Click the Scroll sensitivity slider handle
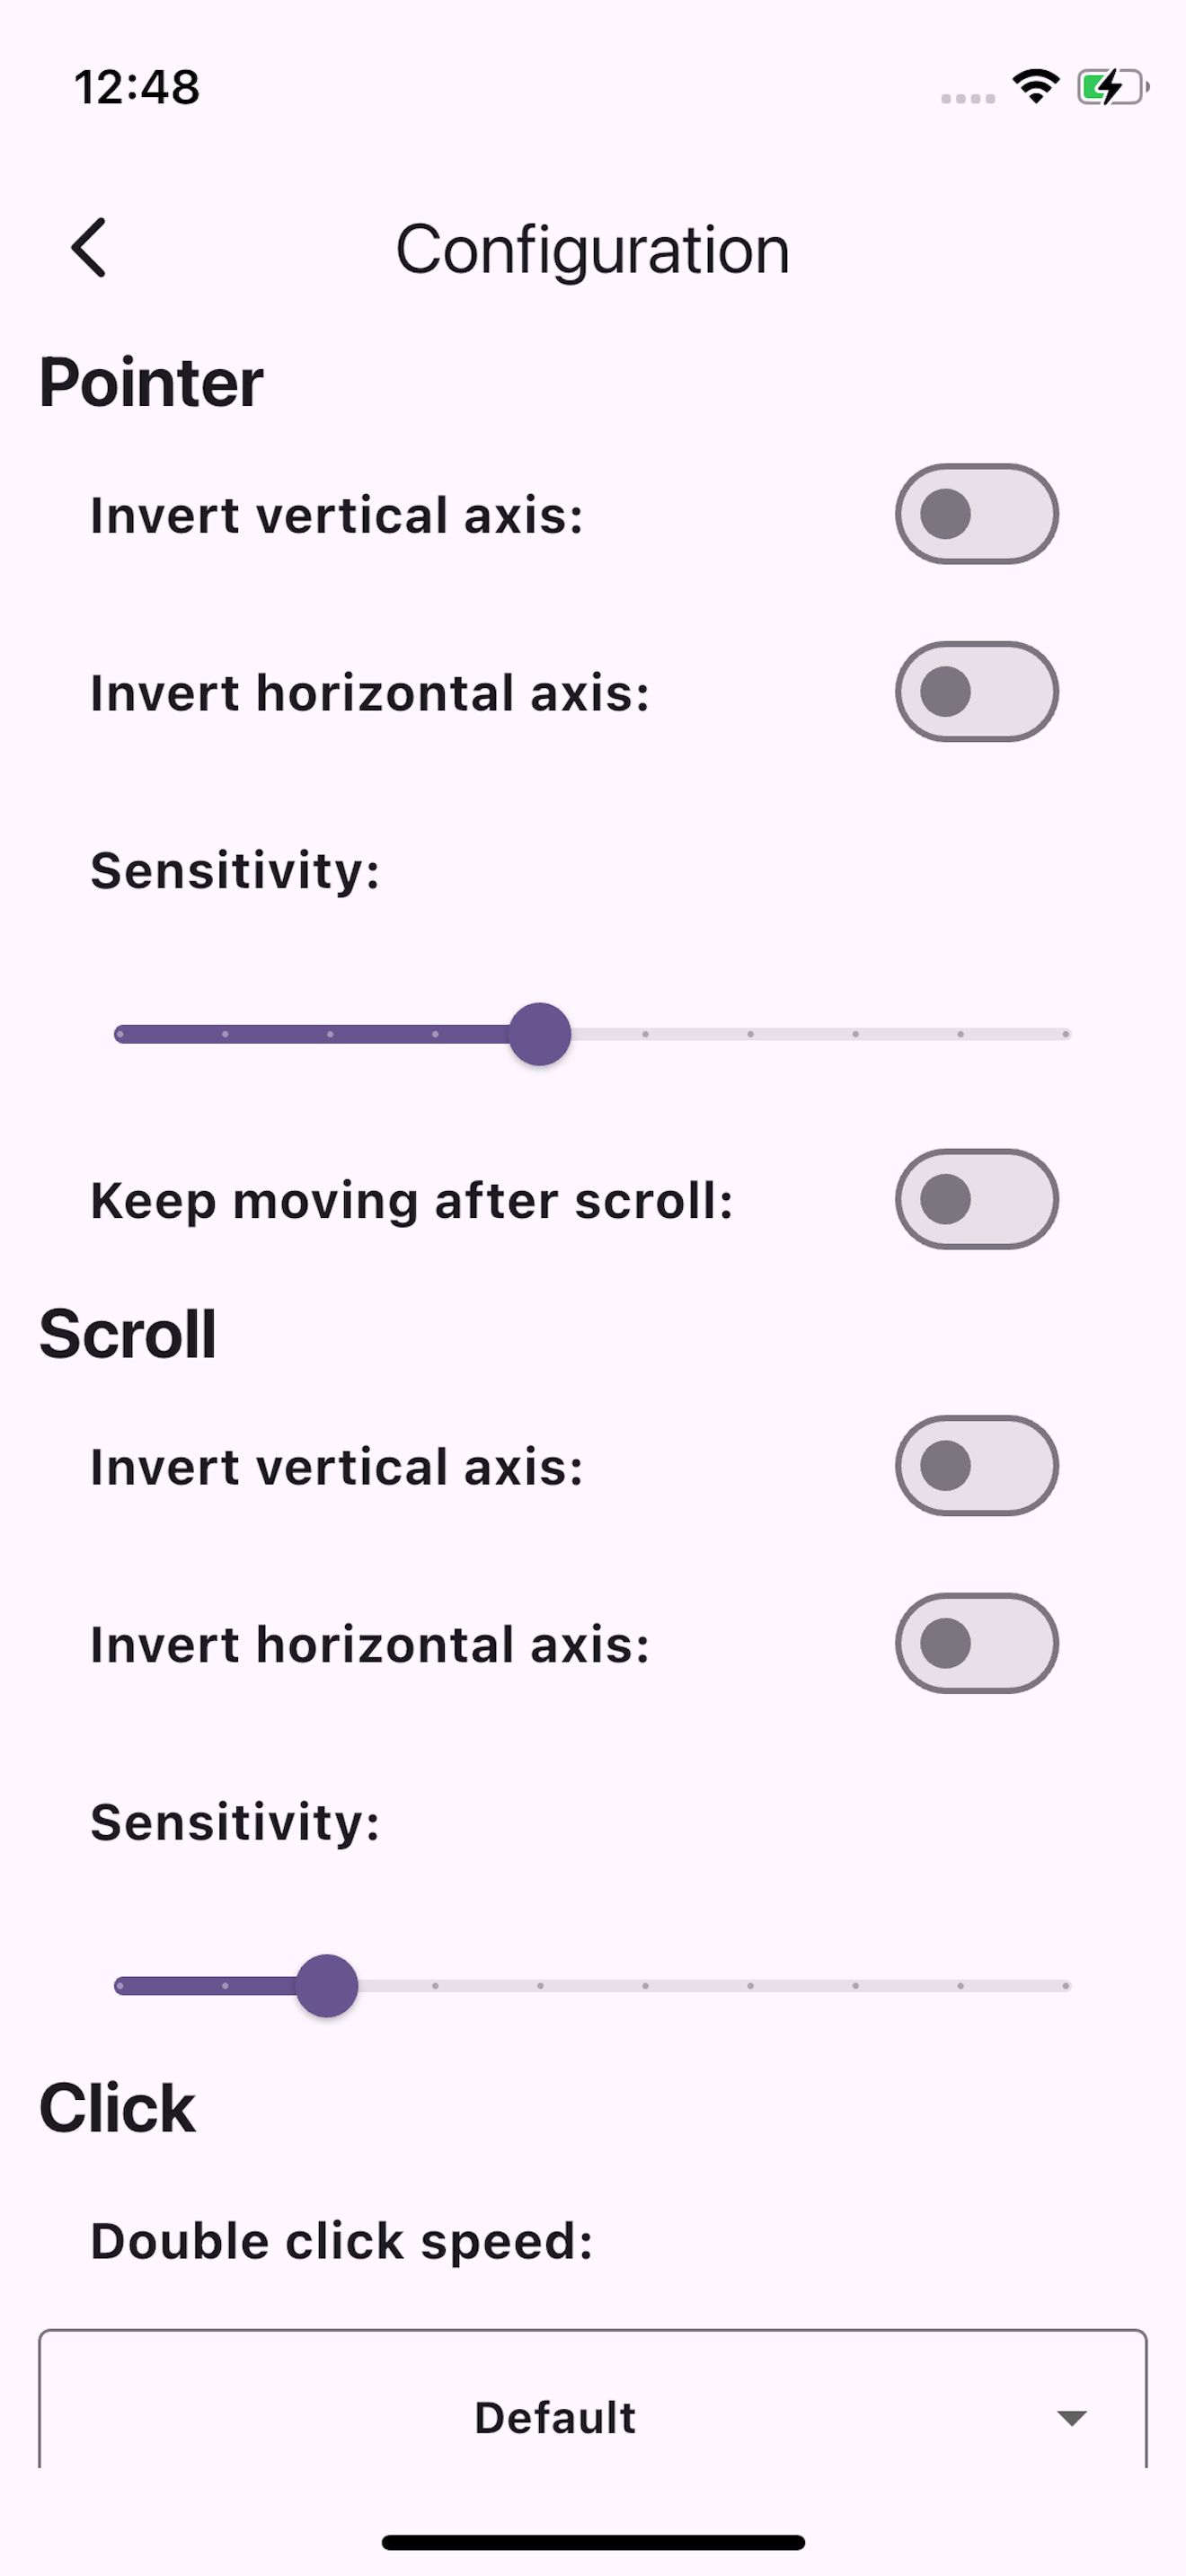Screen dimensions: 1186x2576 [x=327, y=1986]
